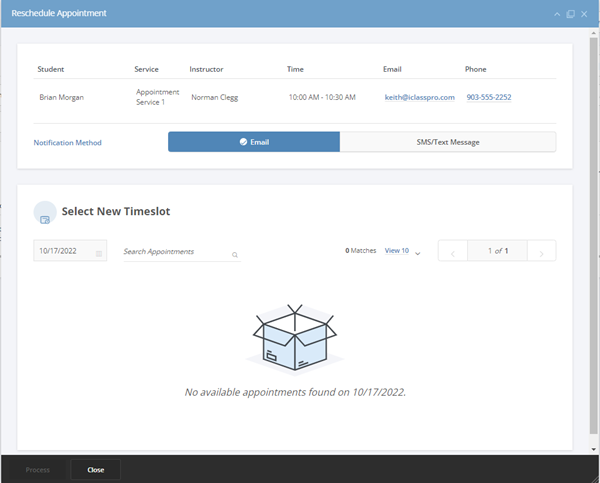Go to next page arrow
The height and width of the screenshot is (483, 600).
pos(541,253)
